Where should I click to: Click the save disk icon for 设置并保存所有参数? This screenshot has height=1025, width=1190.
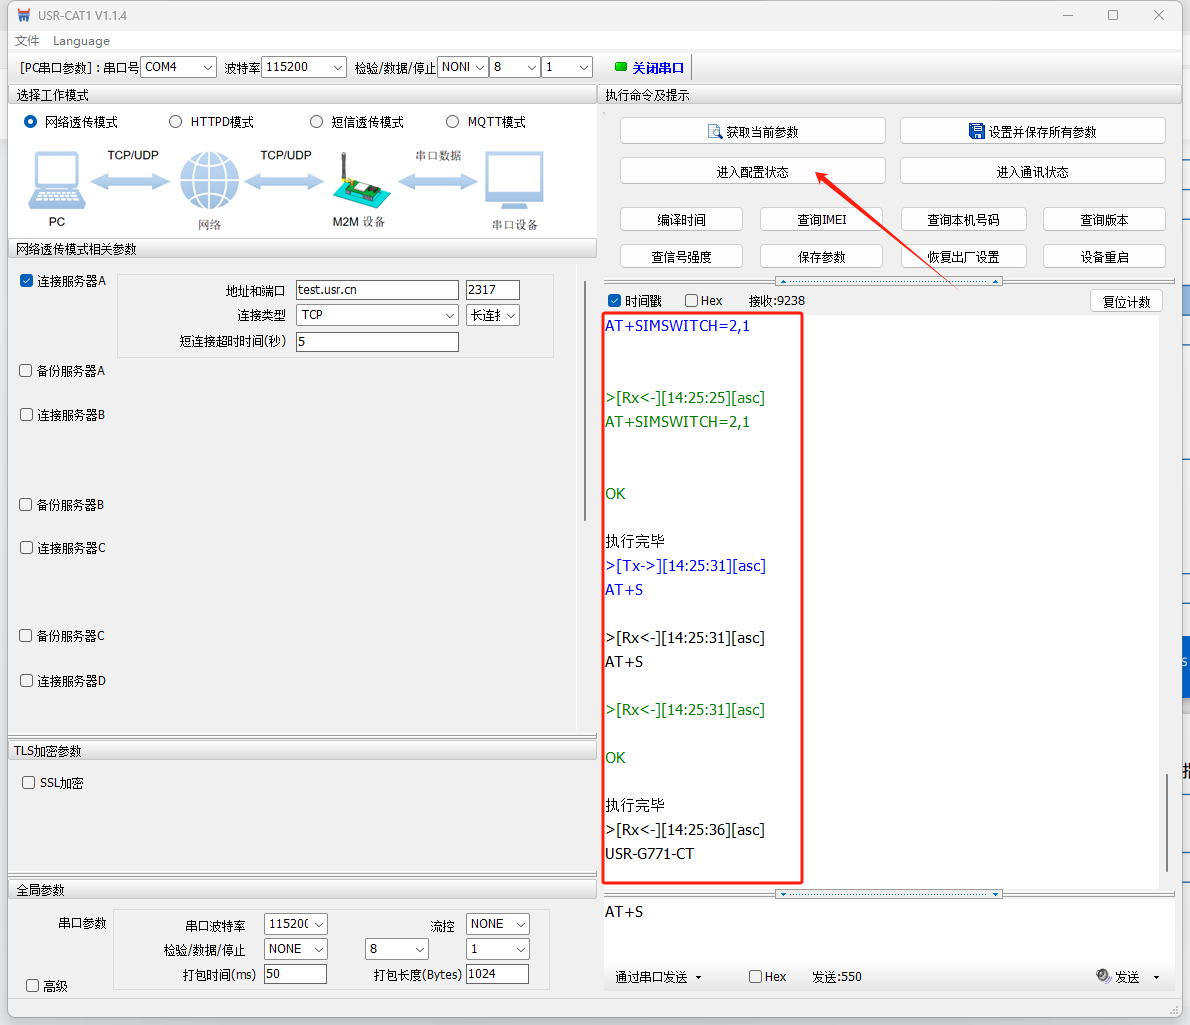click(977, 132)
